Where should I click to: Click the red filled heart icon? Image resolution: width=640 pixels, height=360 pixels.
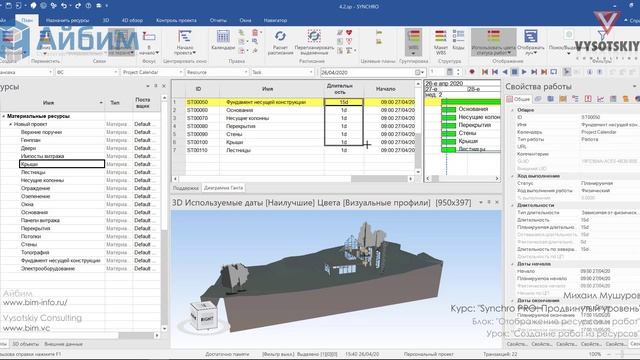coord(349,32)
